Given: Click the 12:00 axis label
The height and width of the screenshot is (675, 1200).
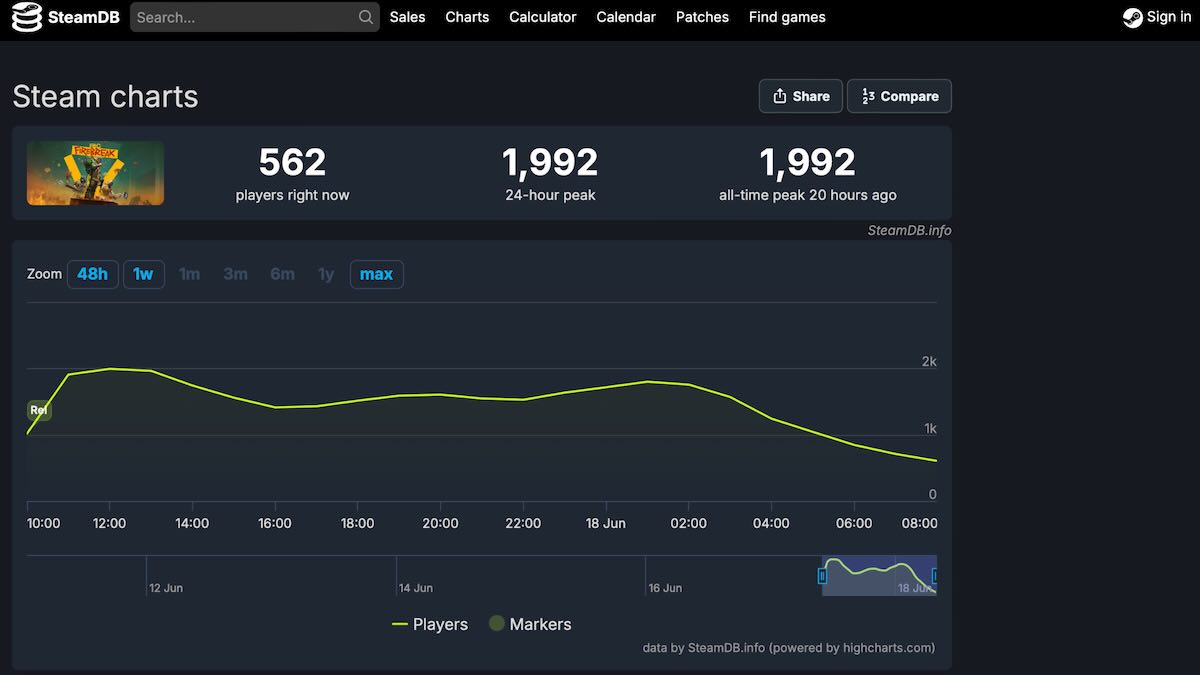Looking at the screenshot, I should [x=109, y=523].
